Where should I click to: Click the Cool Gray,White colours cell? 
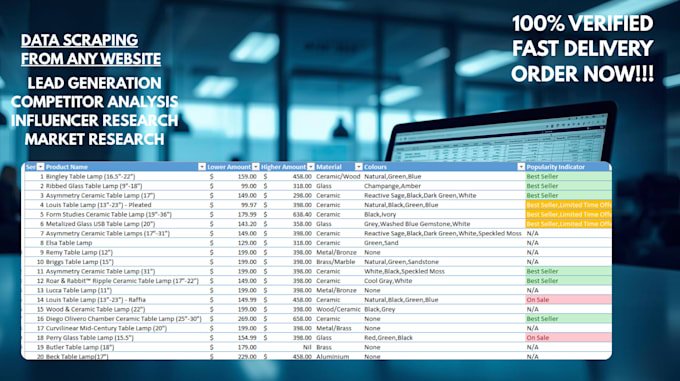click(444, 281)
